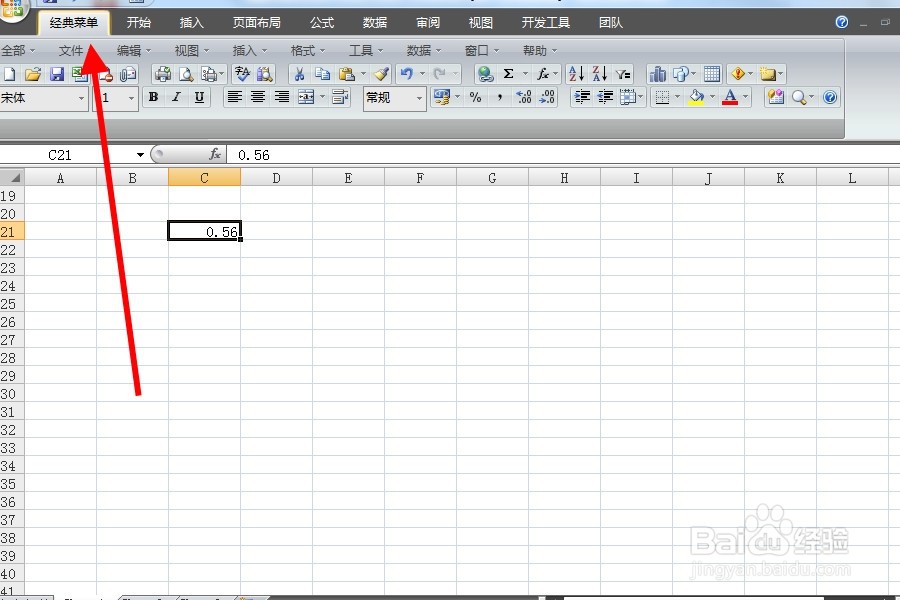This screenshot has width=900, height=600.
Task: Open the 经典菜单 ribbon tab
Action: [x=73, y=23]
